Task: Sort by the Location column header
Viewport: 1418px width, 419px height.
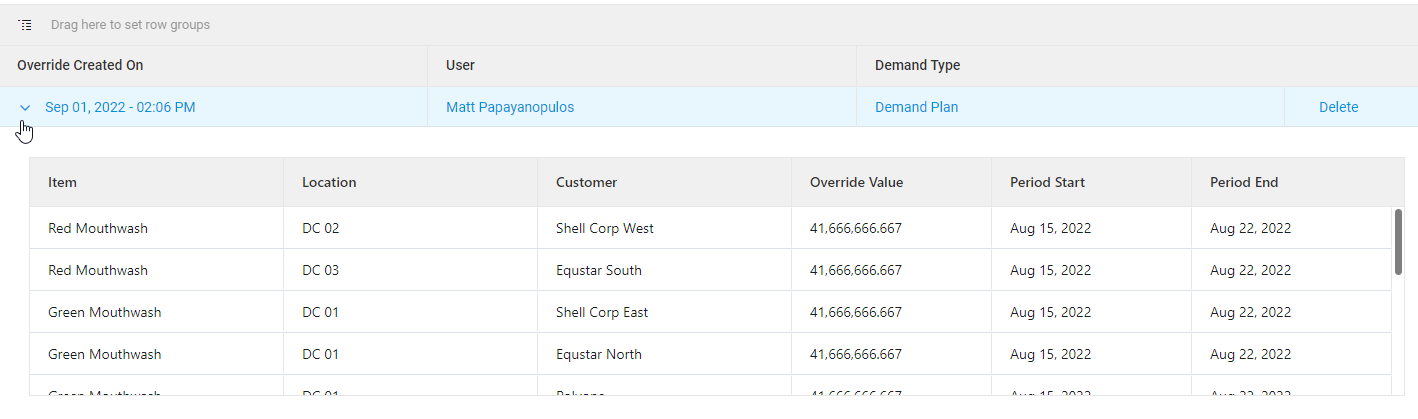Action: coord(329,182)
